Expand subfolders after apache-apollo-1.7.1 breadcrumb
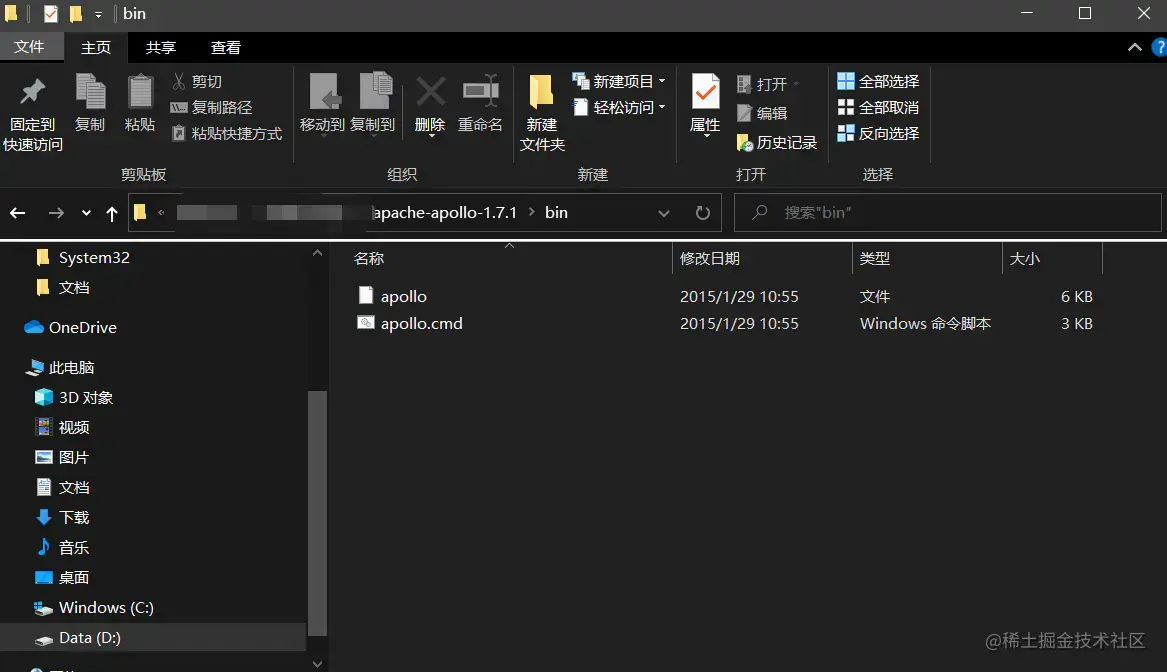 (x=531, y=212)
